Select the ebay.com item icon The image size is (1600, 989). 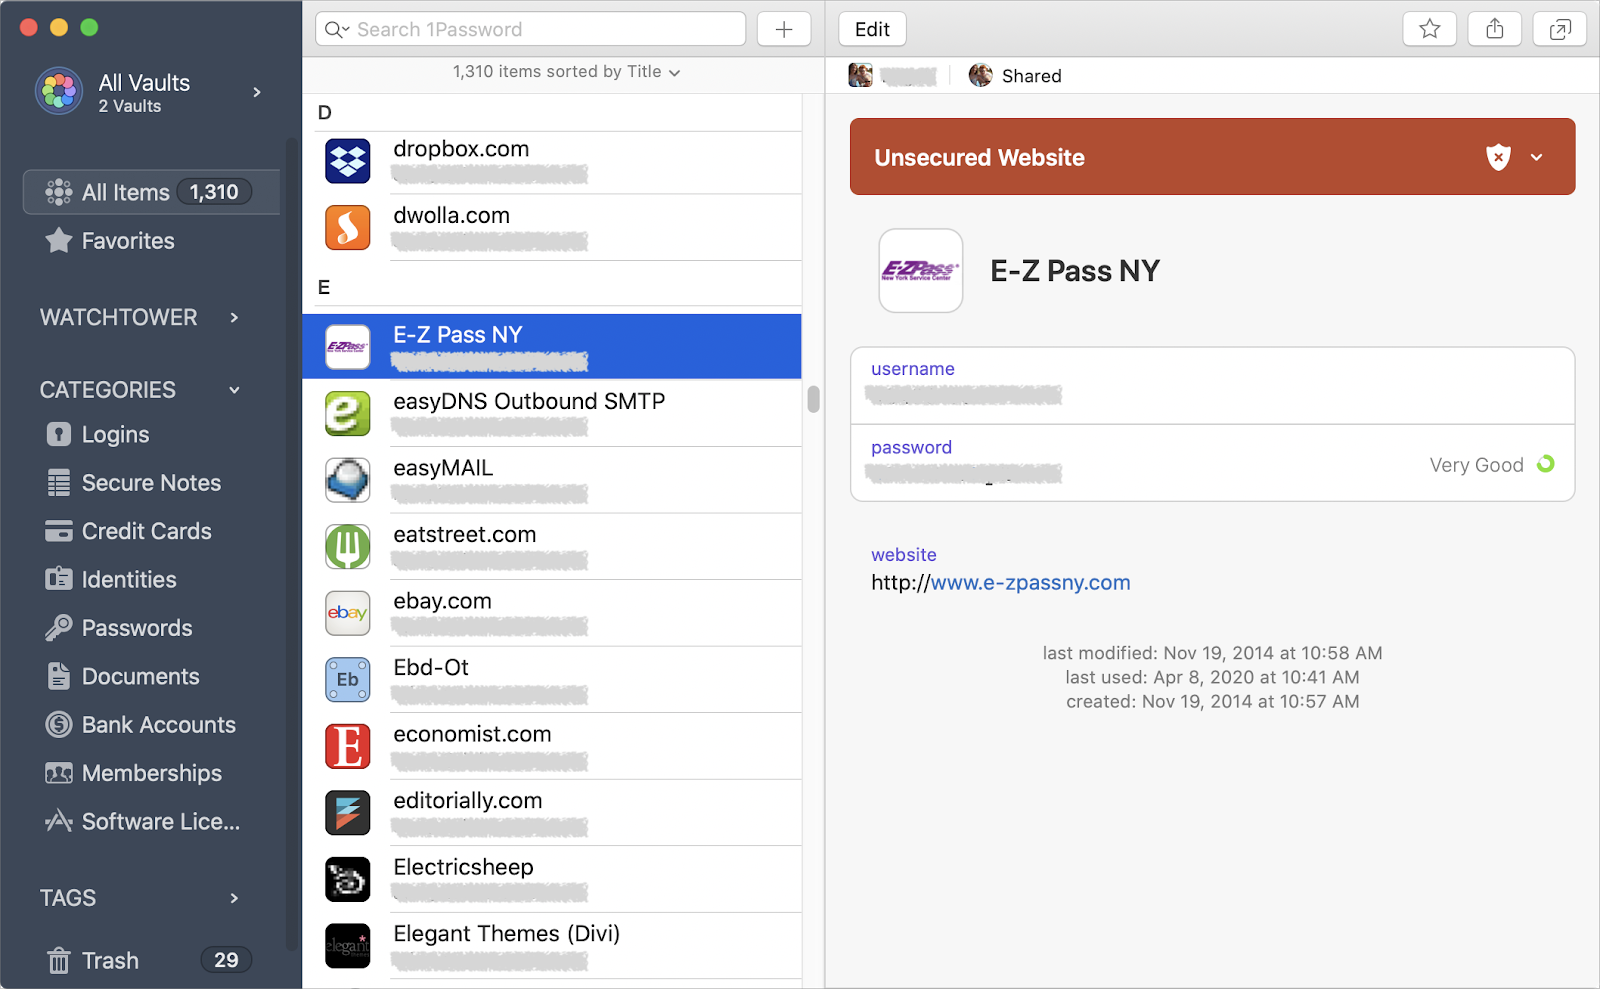[348, 613]
